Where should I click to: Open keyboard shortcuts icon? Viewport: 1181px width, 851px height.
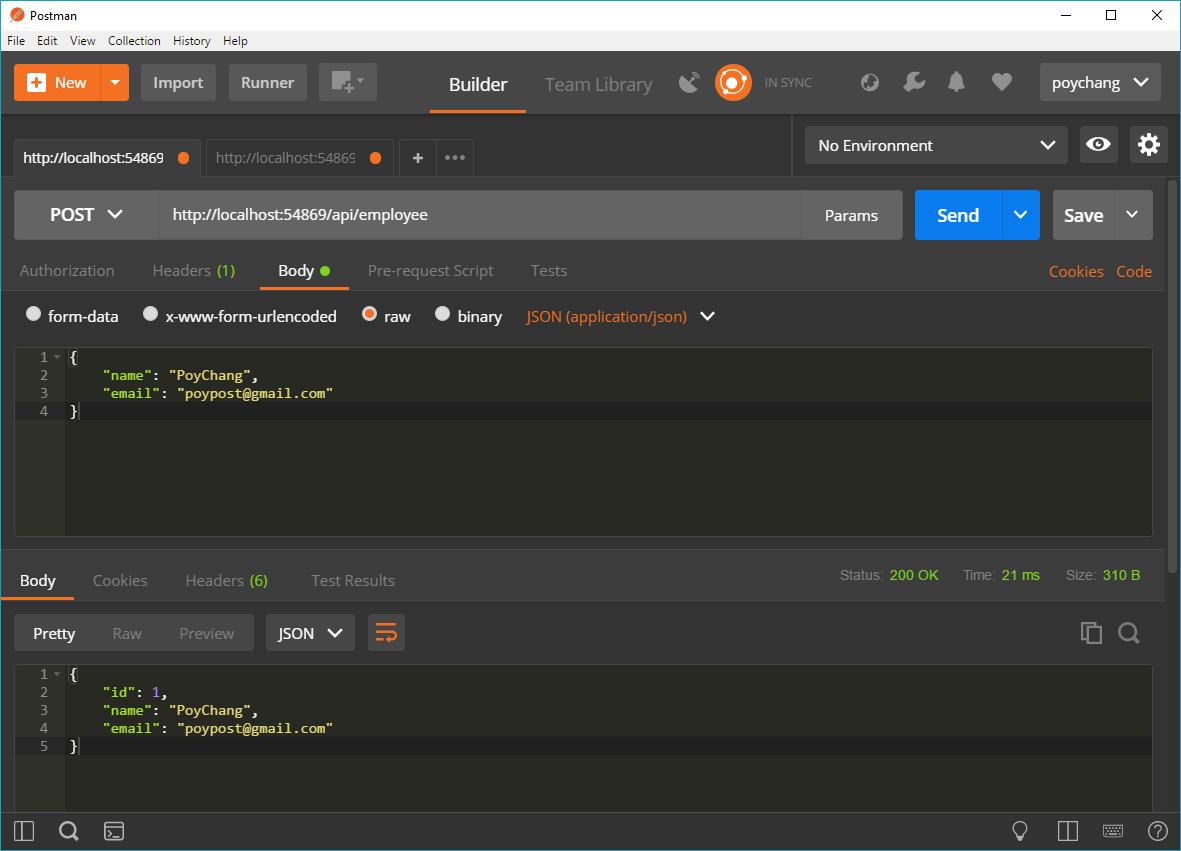click(1112, 831)
